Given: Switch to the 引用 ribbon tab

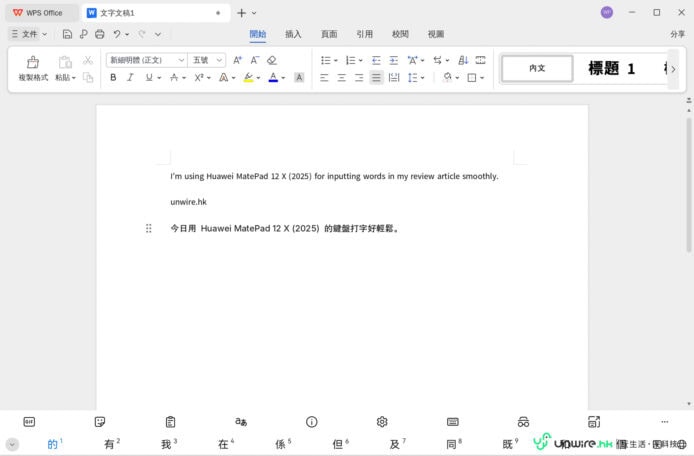Looking at the screenshot, I should 365,34.
